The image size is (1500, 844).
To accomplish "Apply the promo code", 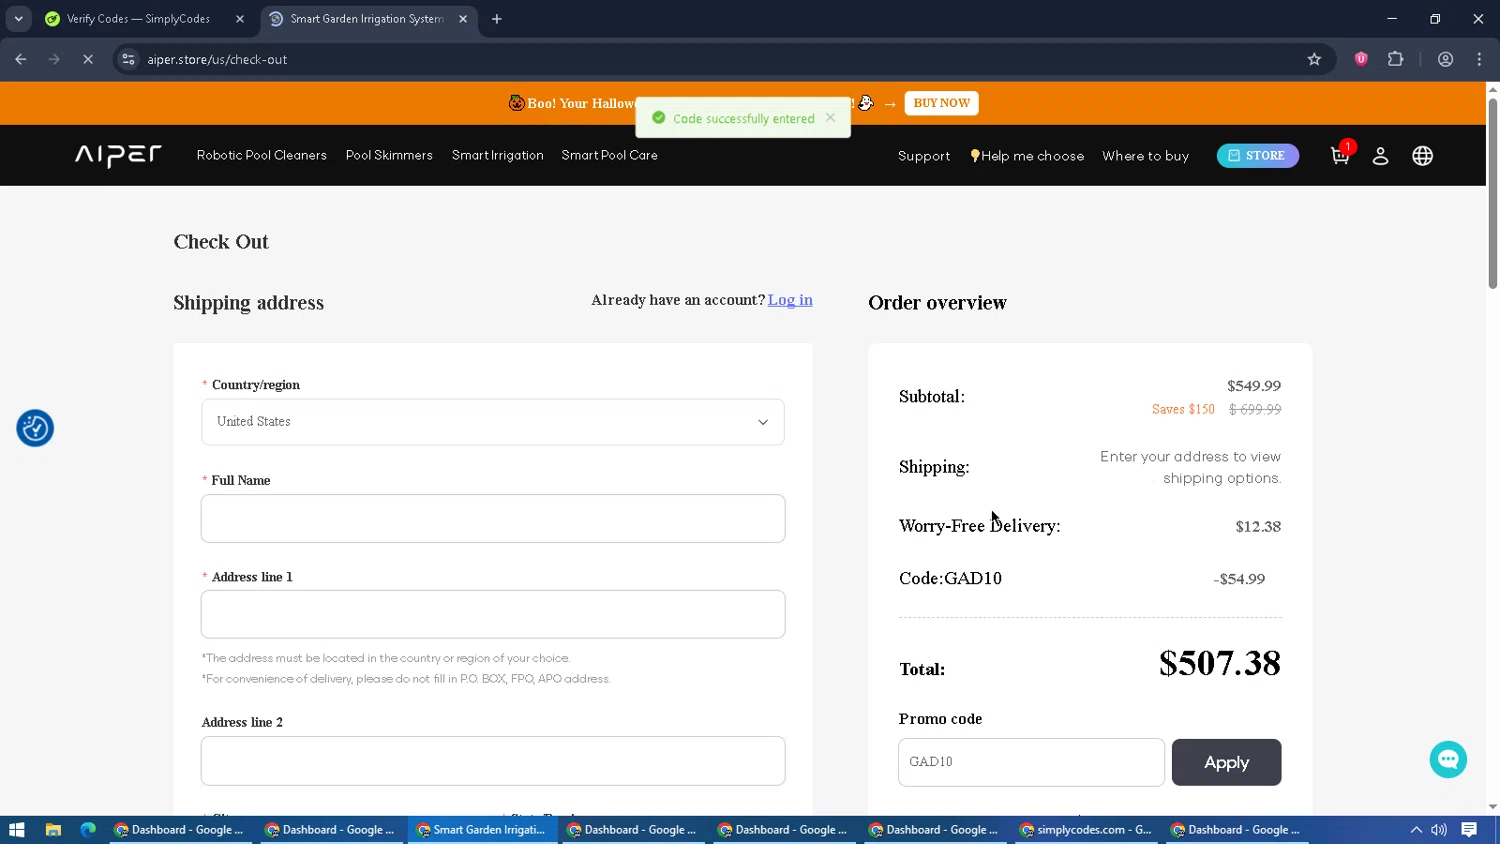I will pyautogui.click(x=1226, y=762).
